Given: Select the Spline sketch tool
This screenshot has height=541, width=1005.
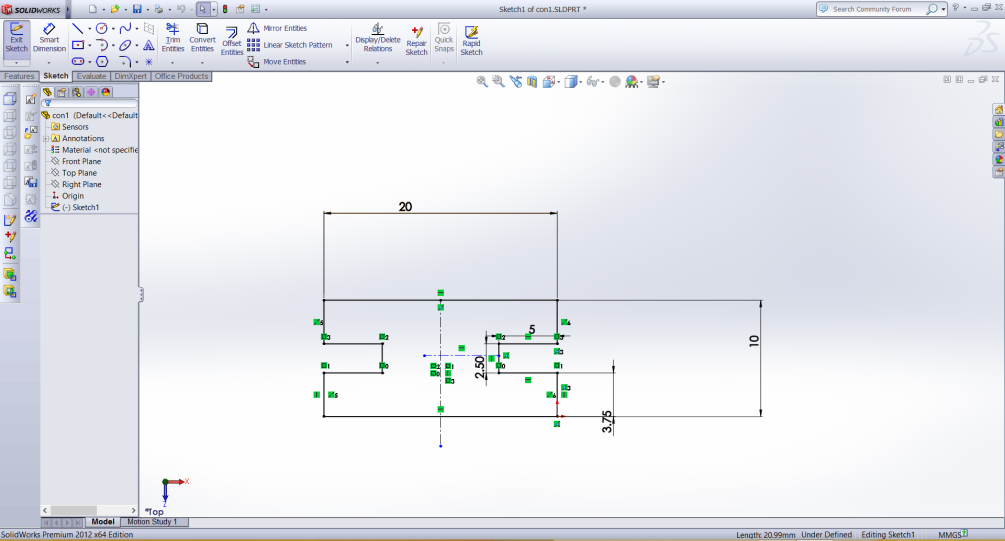Looking at the screenshot, I should 126,28.
